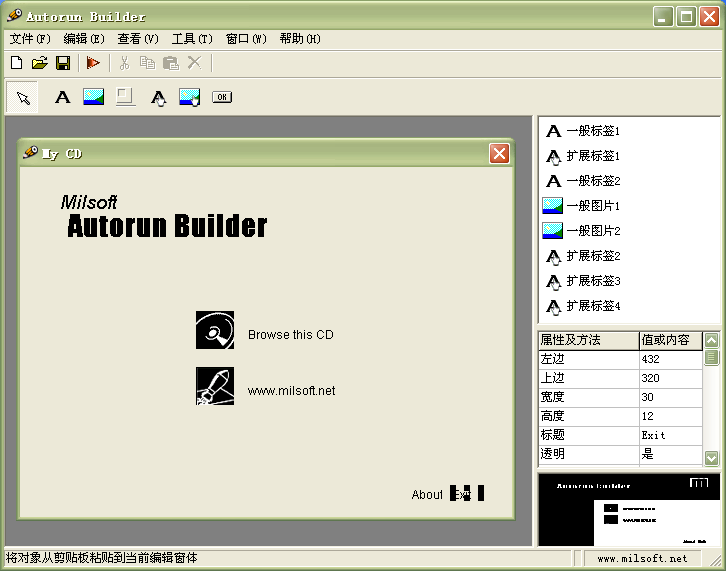Edit the 左边 value 432

[x=670, y=359]
